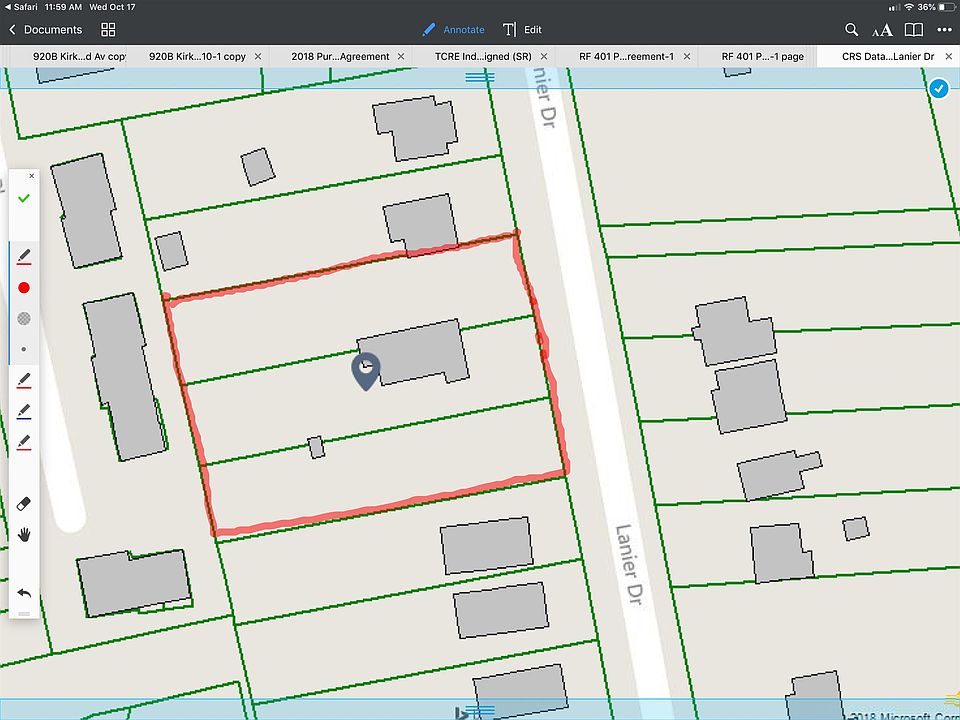Click the map location pin marker
Screen dimensions: 960x720
click(366, 370)
